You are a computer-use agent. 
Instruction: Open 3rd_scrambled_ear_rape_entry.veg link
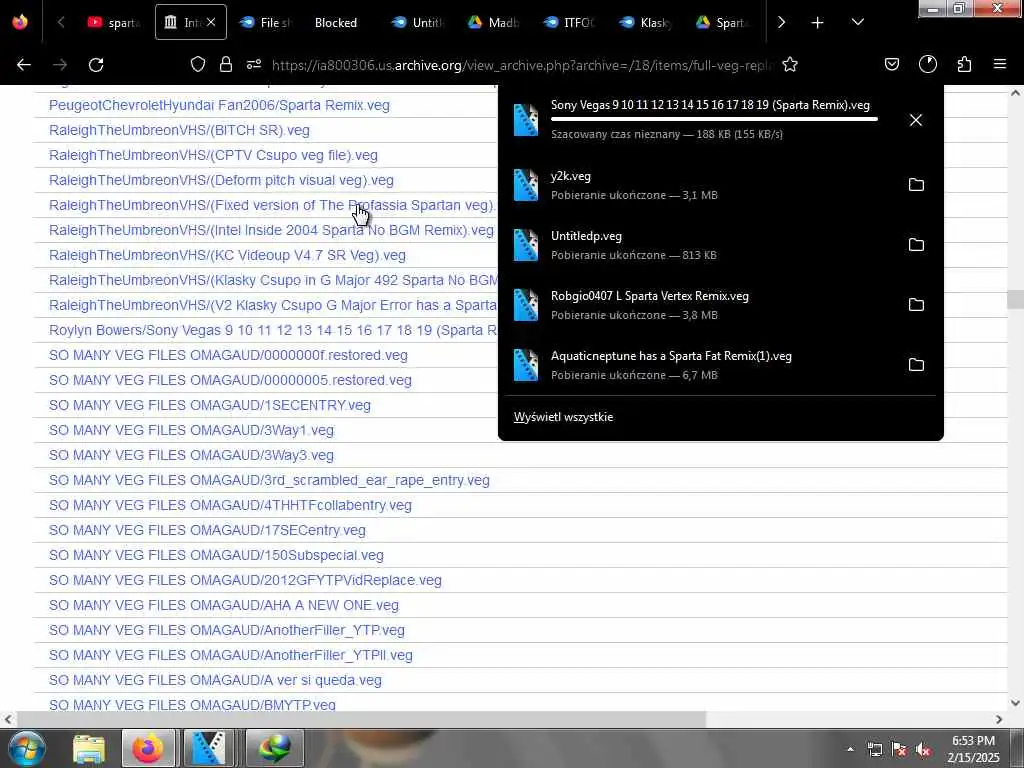click(x=269, y=480)
